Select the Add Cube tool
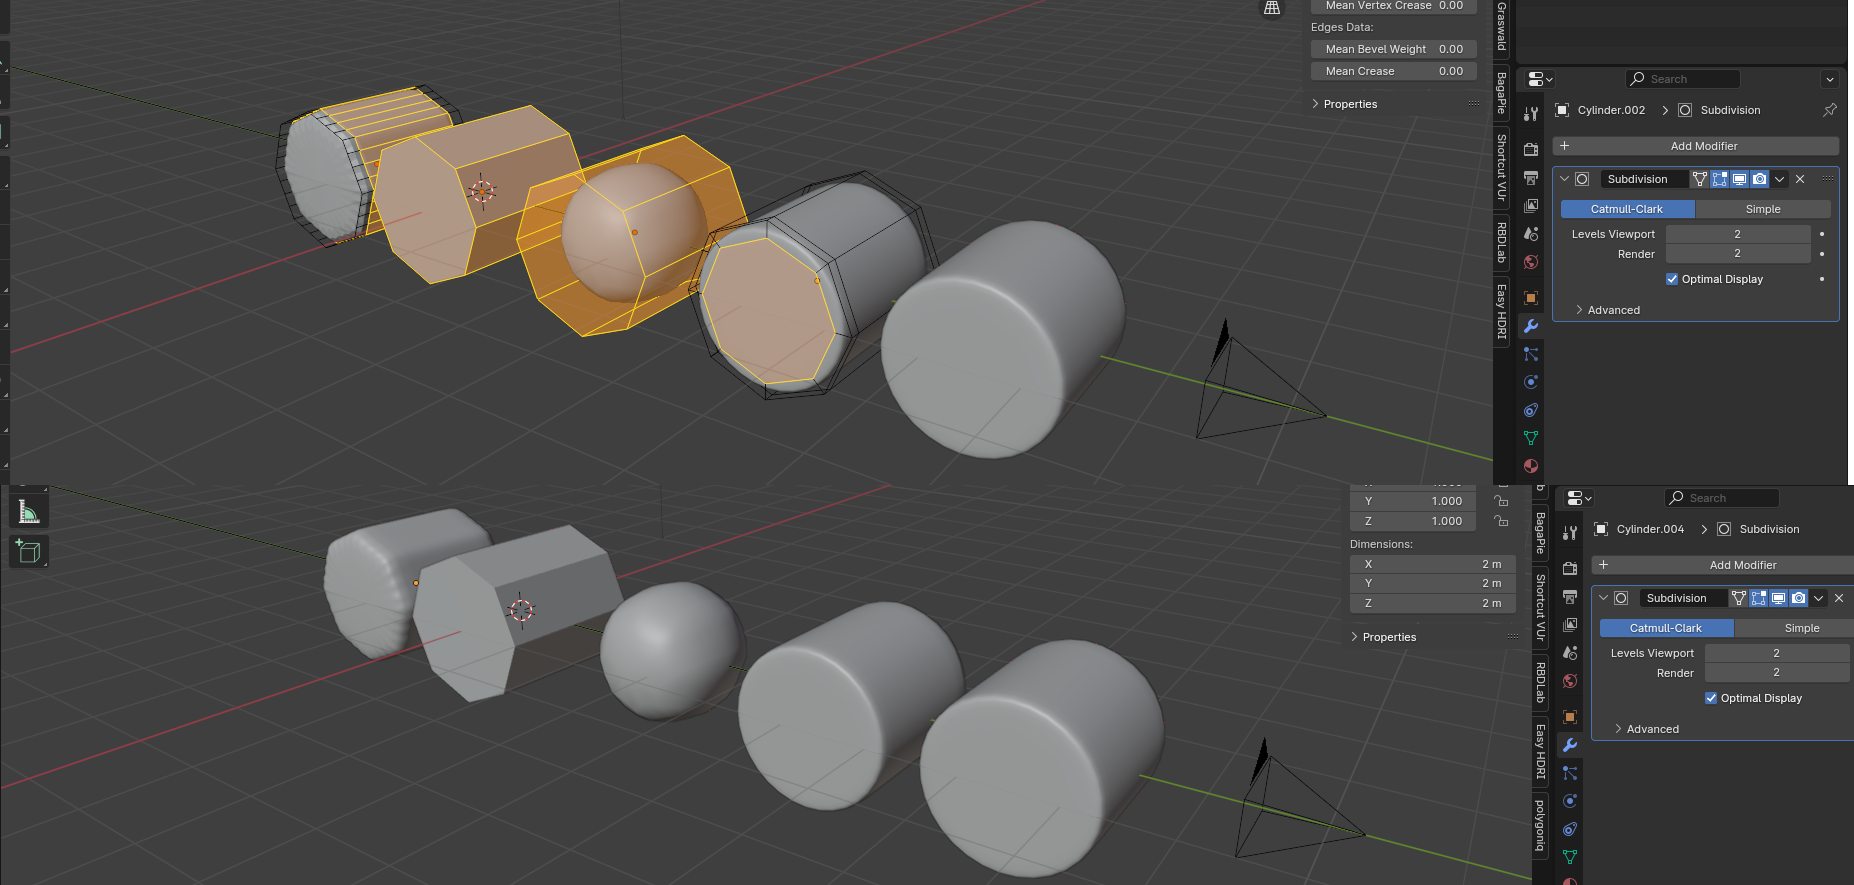Viewport: 1854px width, 885px height. 28,551
